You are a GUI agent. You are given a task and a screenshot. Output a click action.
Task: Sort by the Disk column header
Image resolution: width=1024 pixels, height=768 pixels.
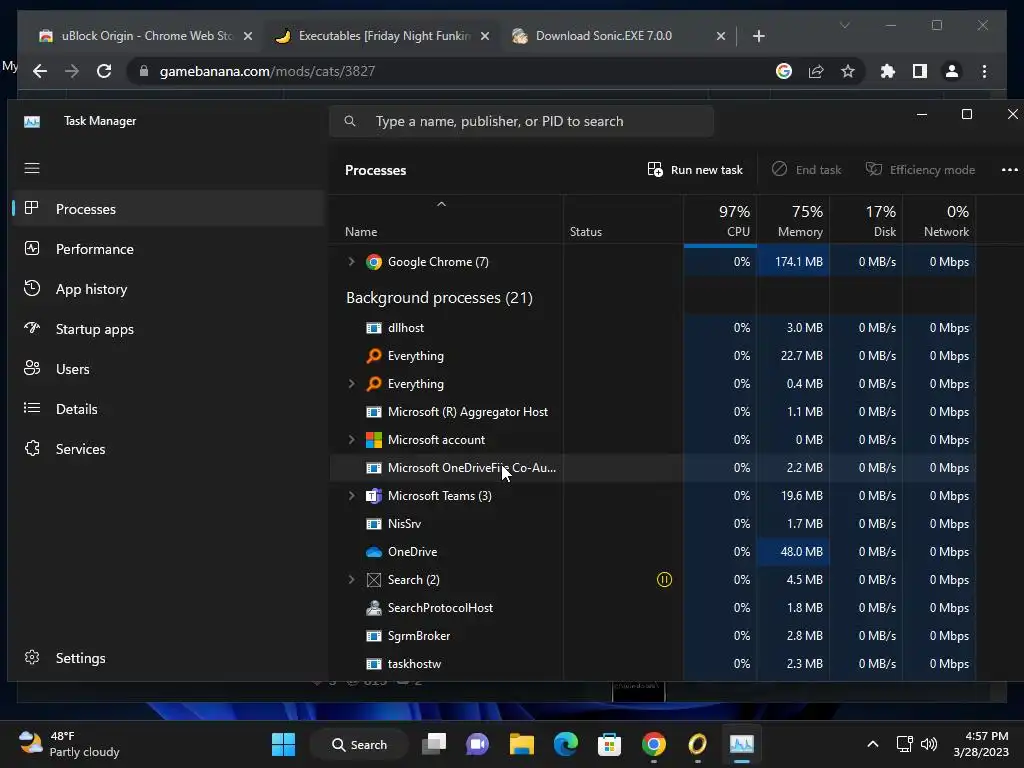[867, 221]
